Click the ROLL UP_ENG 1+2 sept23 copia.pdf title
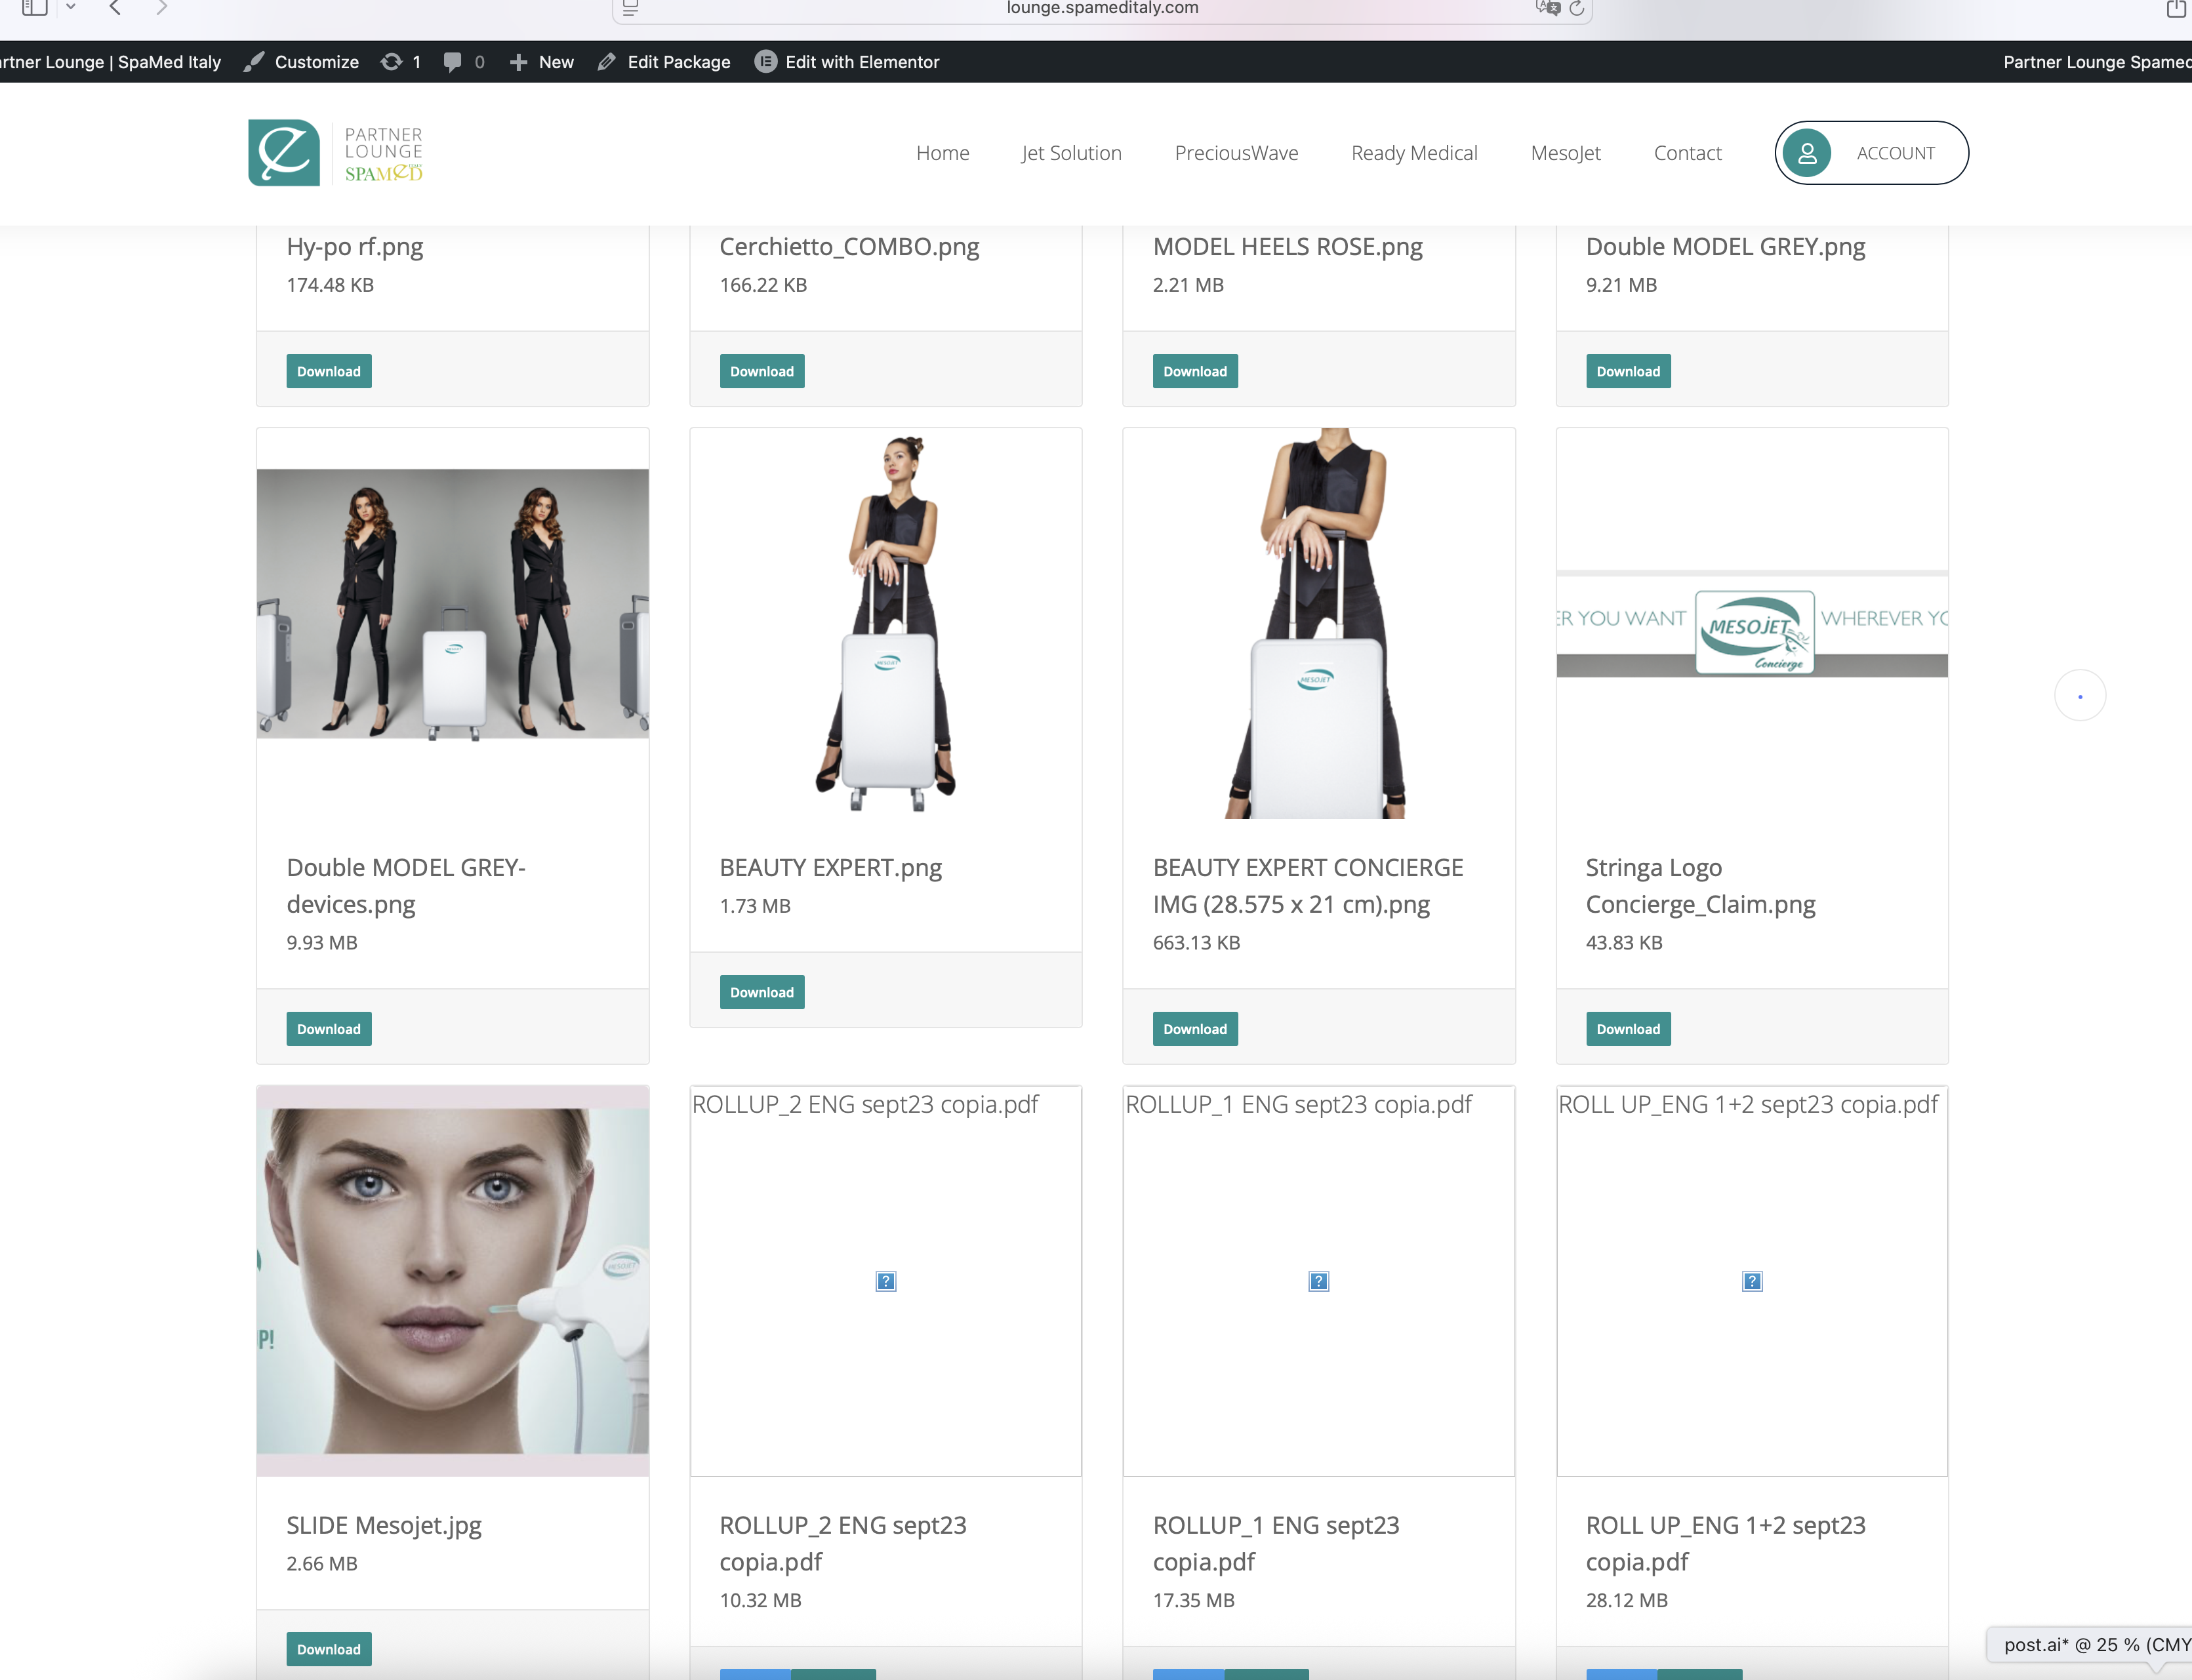The width and height of the screenshot is (2192, 1680). pyautogui.click(x=1725, y=1543)
